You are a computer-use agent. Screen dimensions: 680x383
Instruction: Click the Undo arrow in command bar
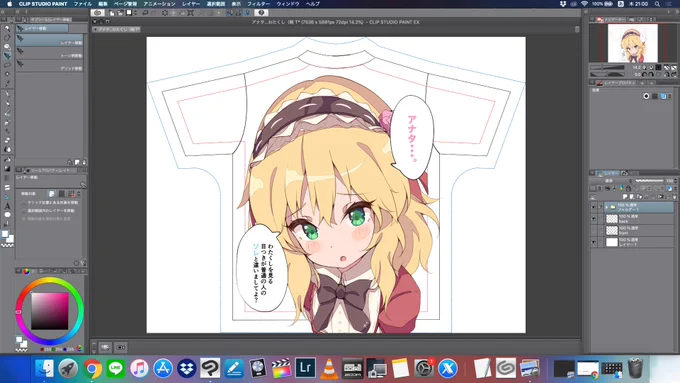(x=145, y=13)
